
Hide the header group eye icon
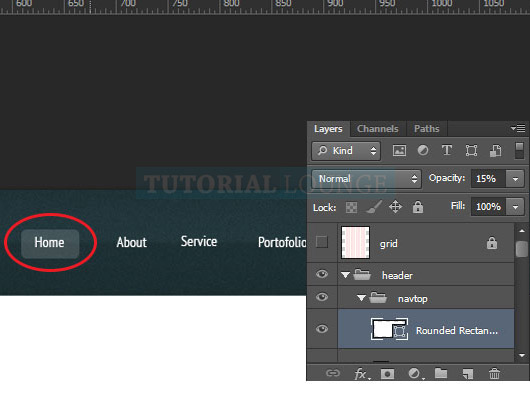[x=322, y=274]
